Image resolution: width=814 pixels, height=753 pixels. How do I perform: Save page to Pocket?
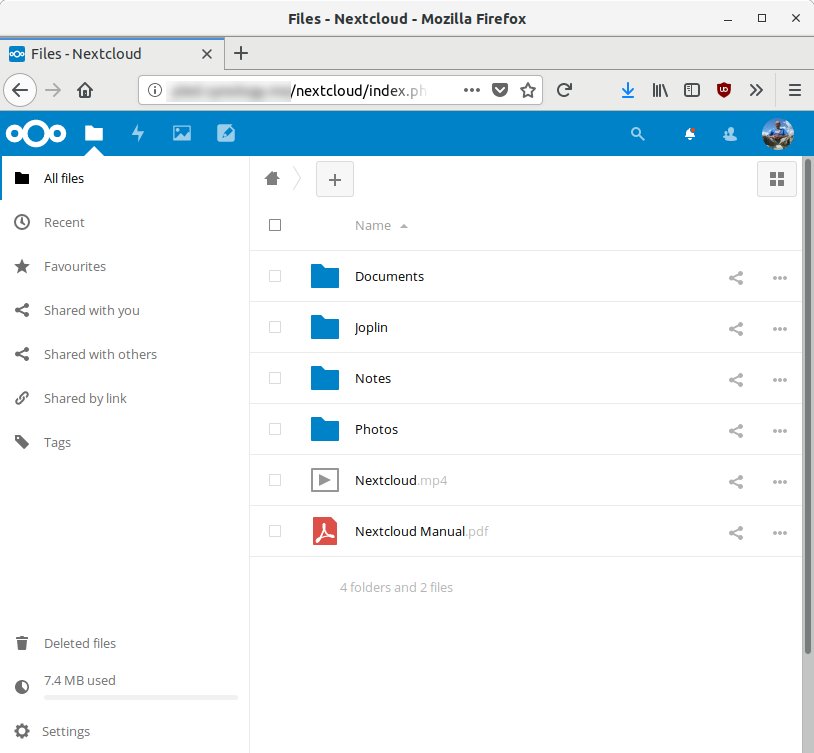[x=499, y=90]
